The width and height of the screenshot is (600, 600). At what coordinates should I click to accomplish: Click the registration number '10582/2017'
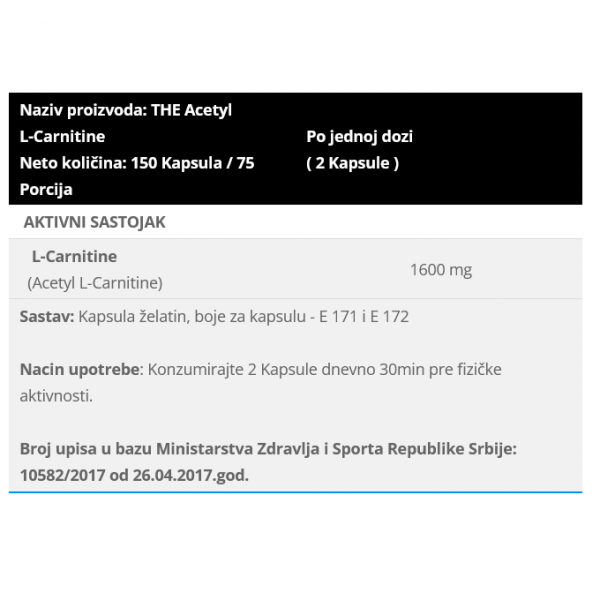[x=62, y=475]
